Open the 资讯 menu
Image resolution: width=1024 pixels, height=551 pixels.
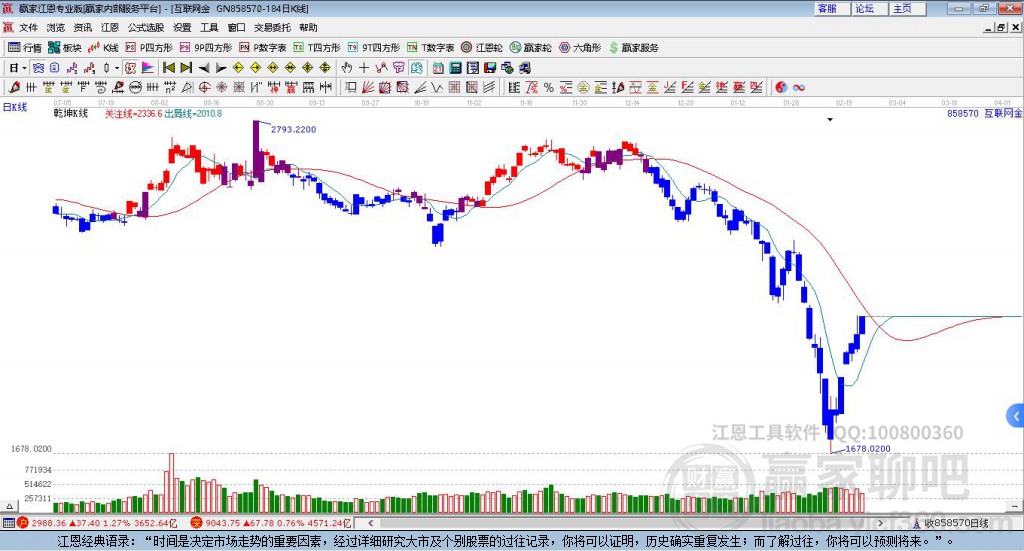click(x=83, y=27)
